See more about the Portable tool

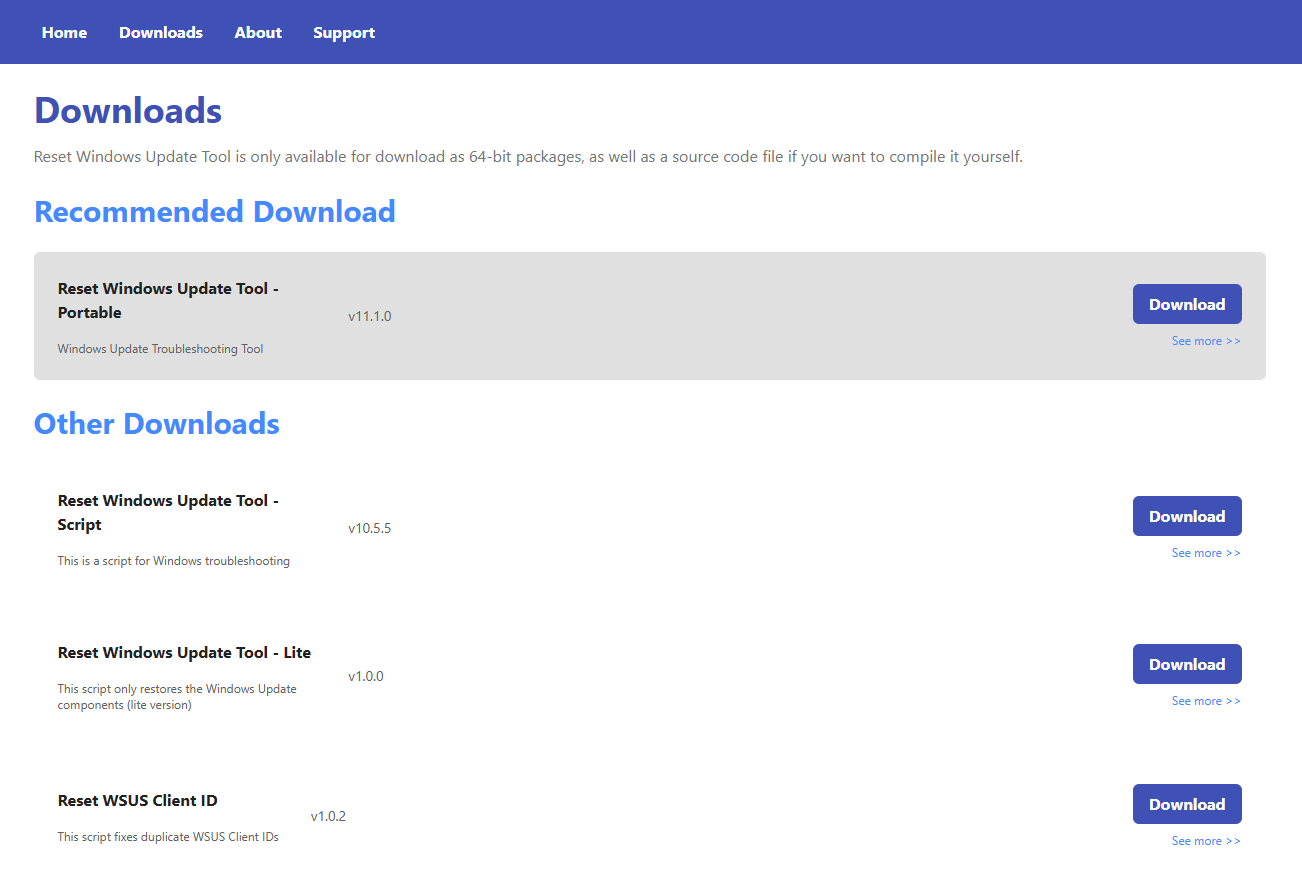(x=1206, y=341)
